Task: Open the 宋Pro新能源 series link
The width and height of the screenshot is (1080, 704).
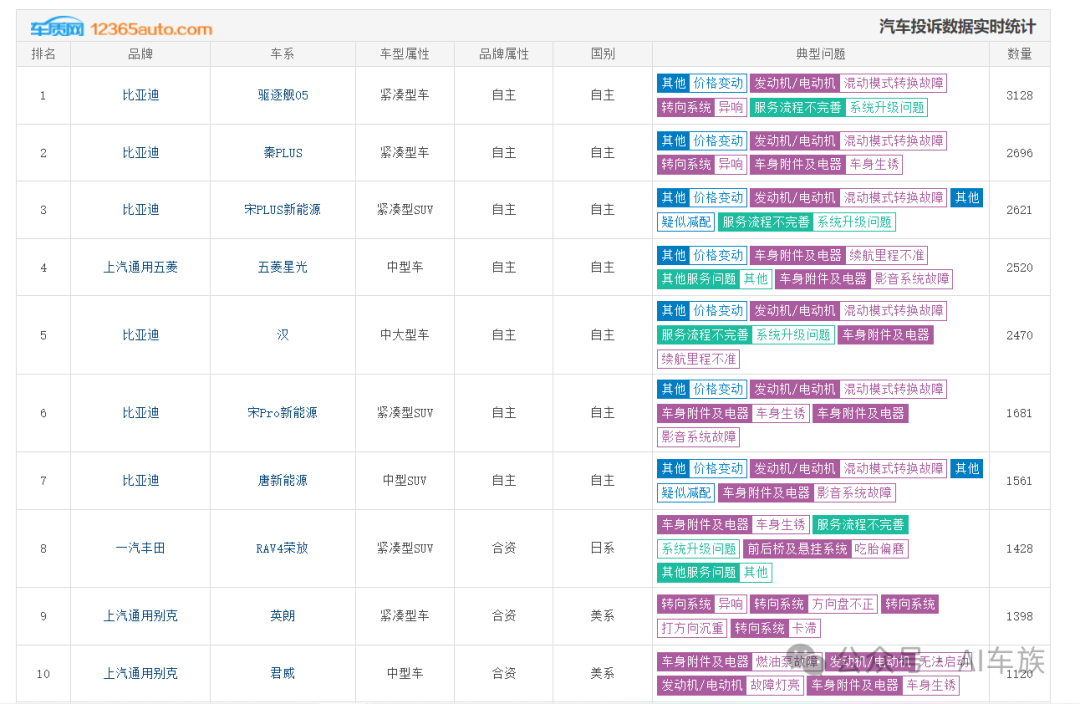Action: [x=282, y=413]
